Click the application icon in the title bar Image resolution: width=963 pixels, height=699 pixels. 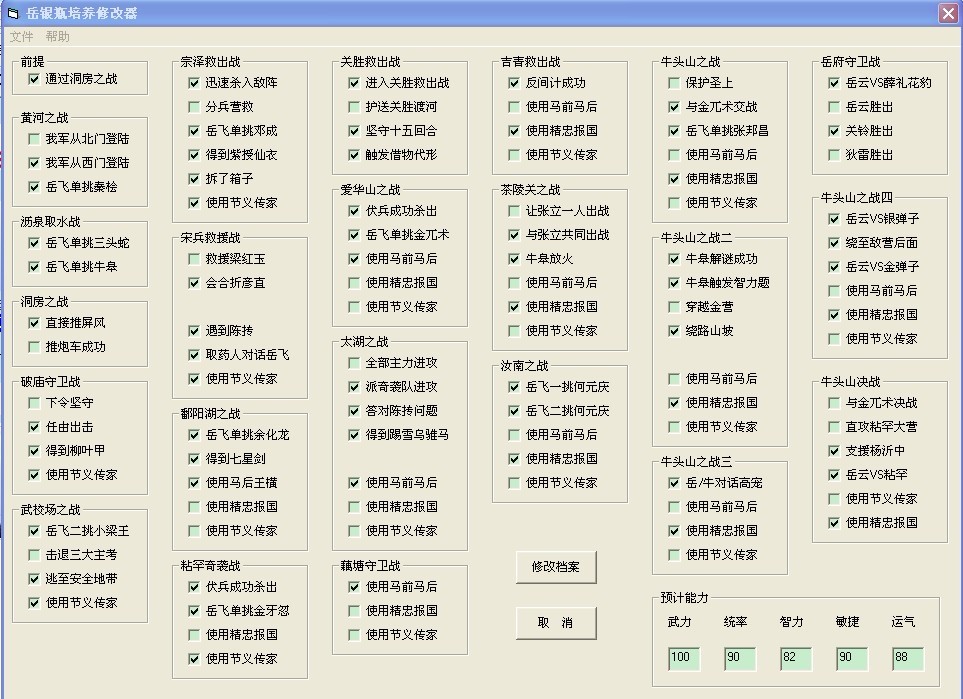pyautogui.click(x=12, y=13)
